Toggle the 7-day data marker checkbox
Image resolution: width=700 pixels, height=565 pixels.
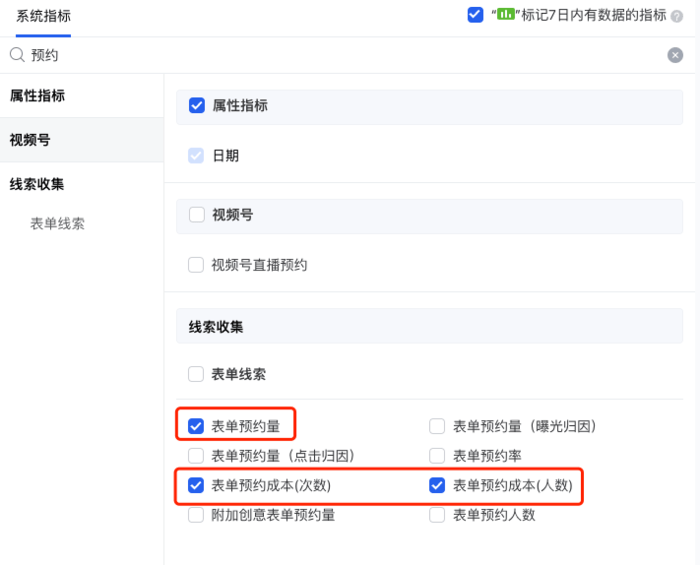(475, 15)
